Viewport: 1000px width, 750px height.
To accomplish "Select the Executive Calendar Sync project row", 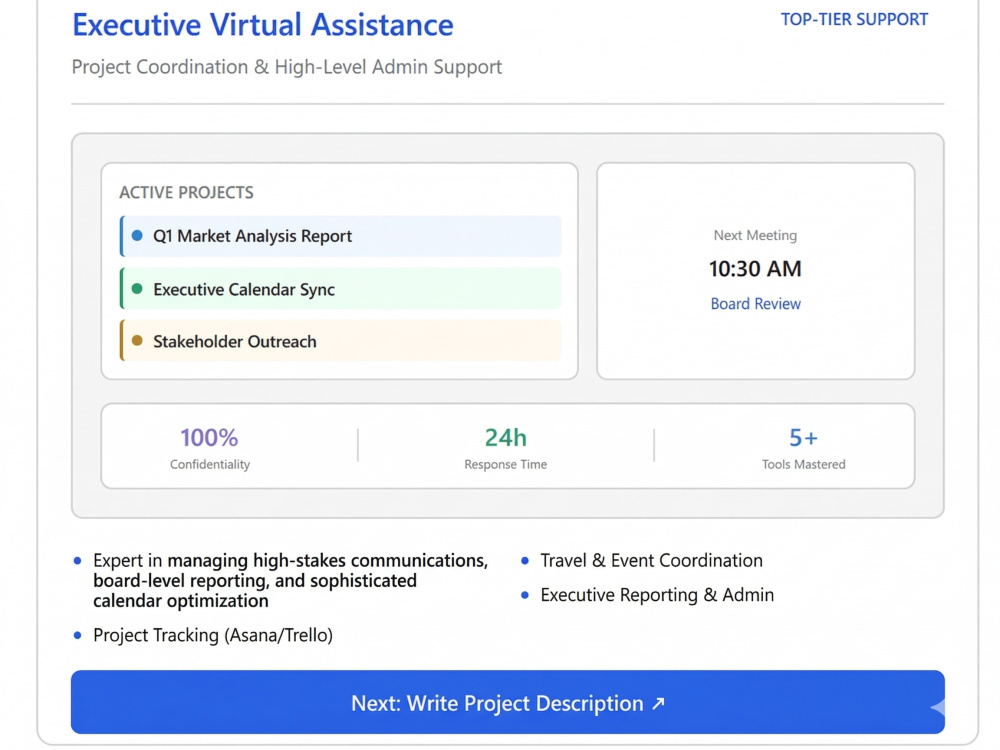I will point(341,289).
